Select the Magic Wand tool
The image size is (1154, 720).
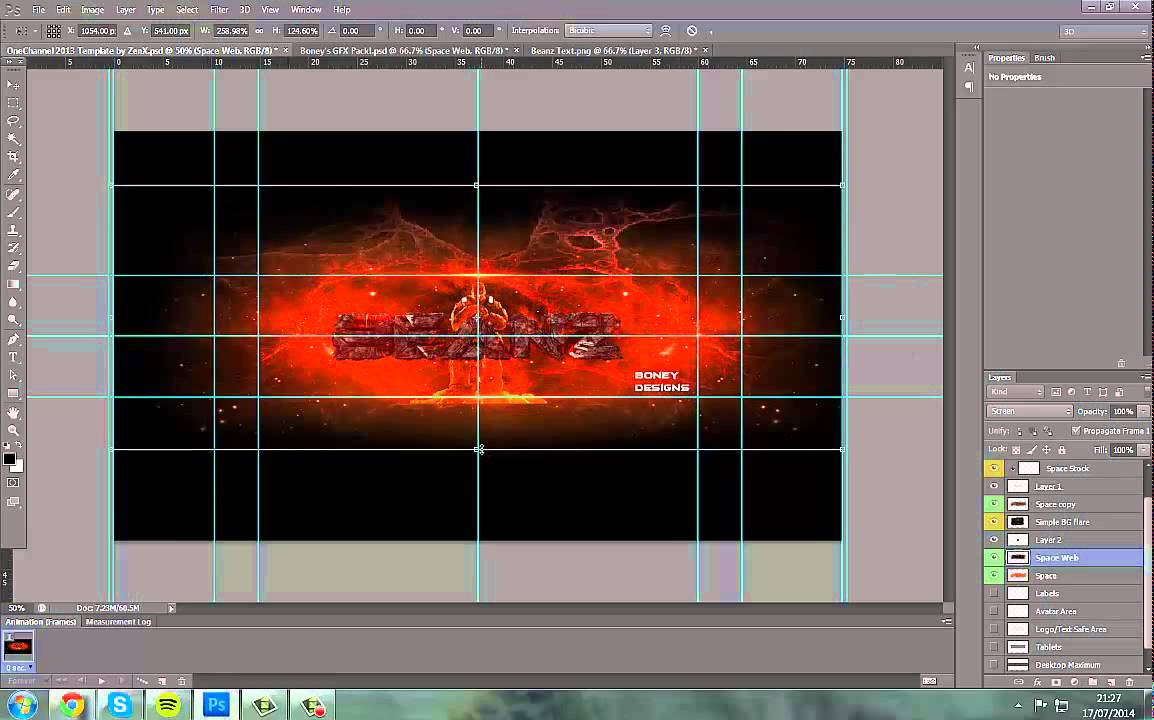click(13, 138)
